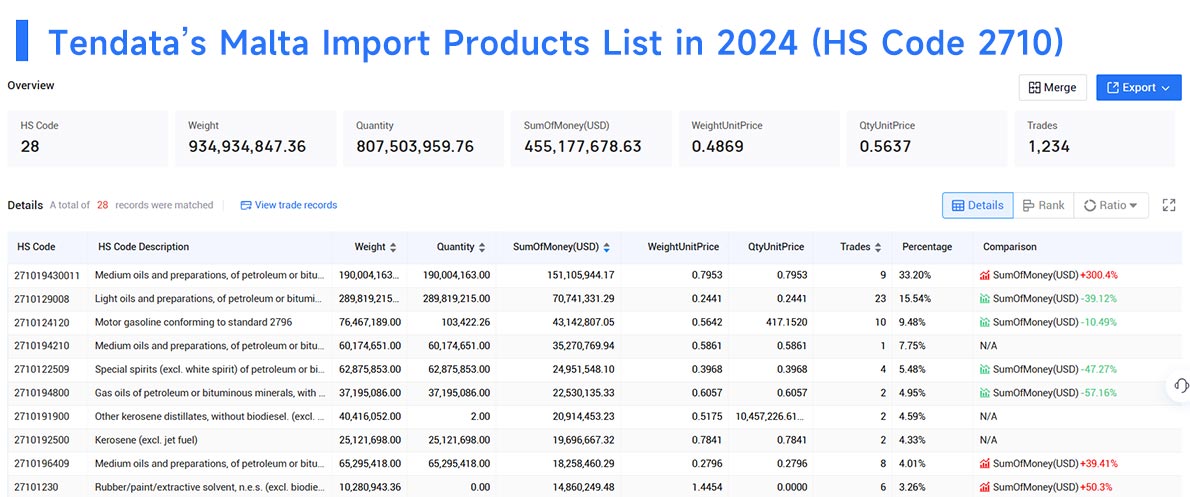The height and width of the screenshot is (497, 1190).
Task: Click Light oils and preparations description
Action: pyautogui.click(x=210, y=298)
